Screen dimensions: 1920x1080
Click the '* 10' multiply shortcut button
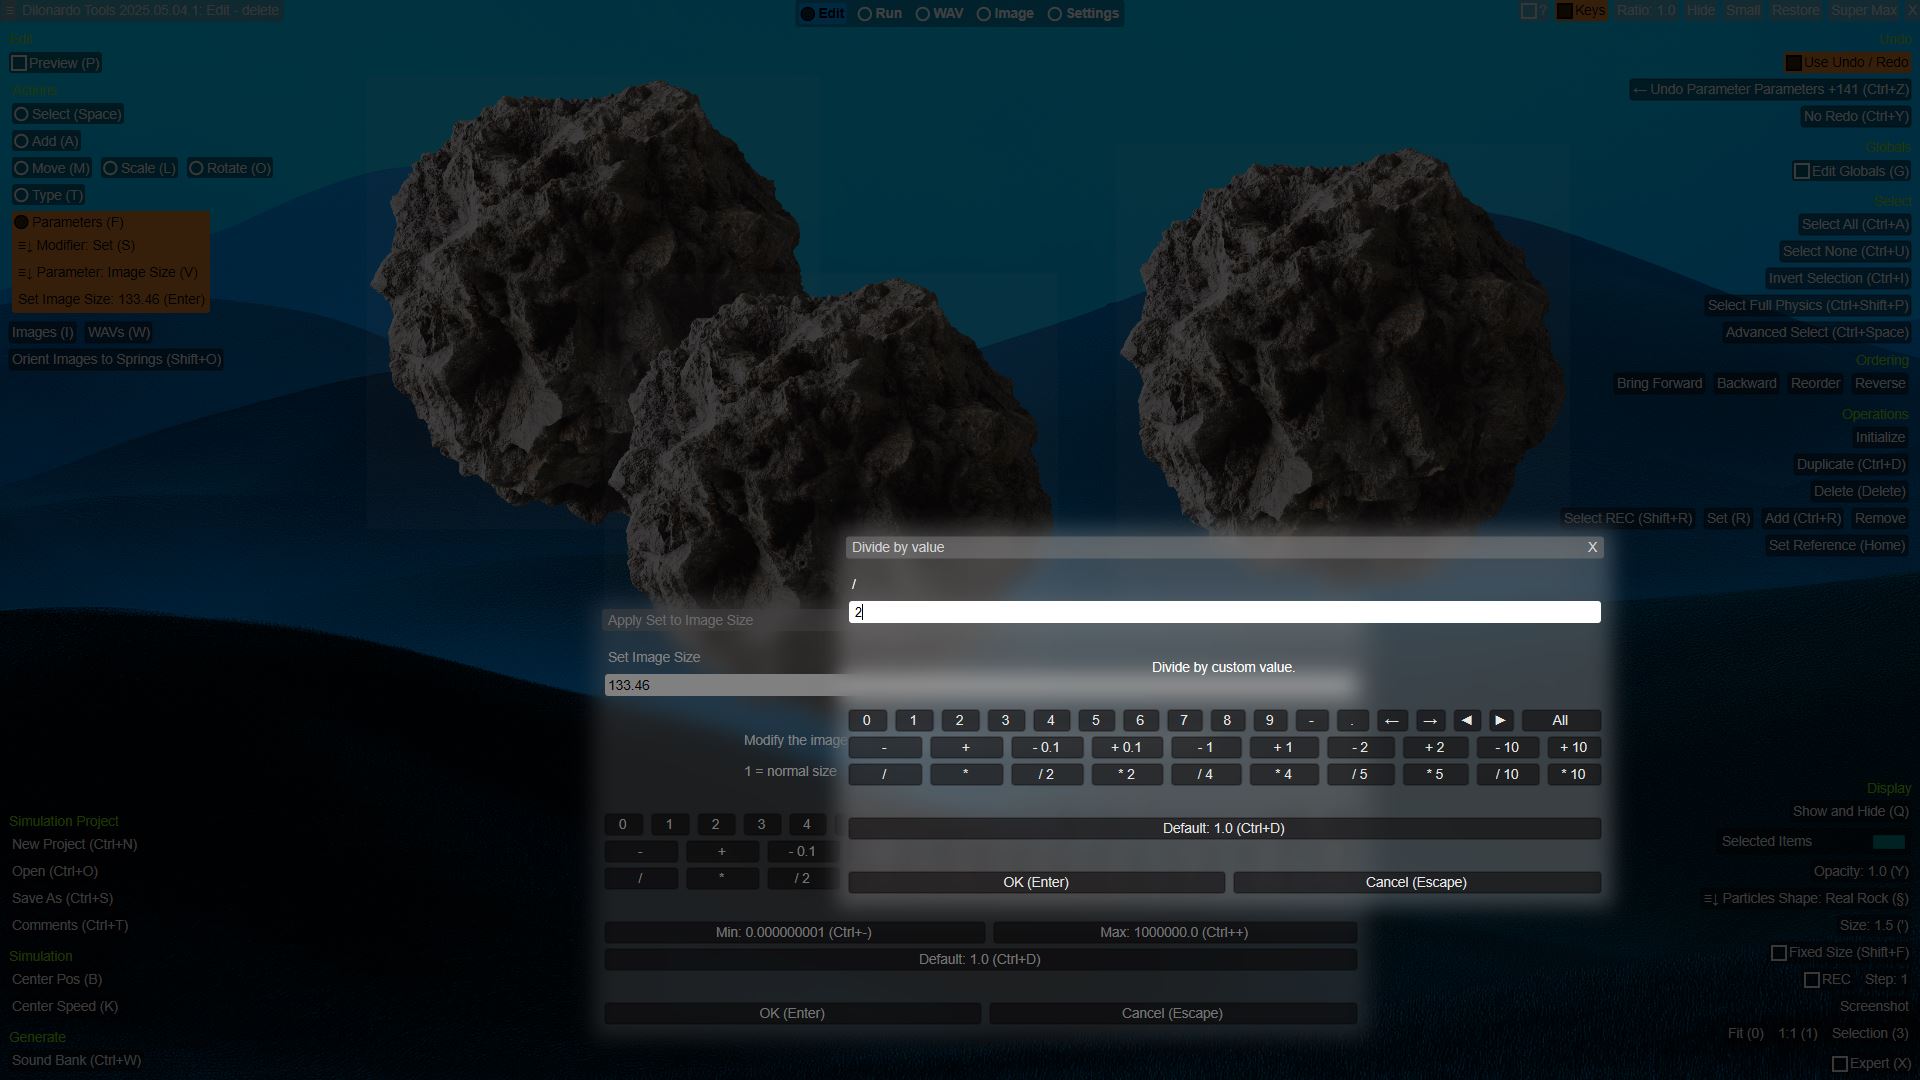(1573, 775)
